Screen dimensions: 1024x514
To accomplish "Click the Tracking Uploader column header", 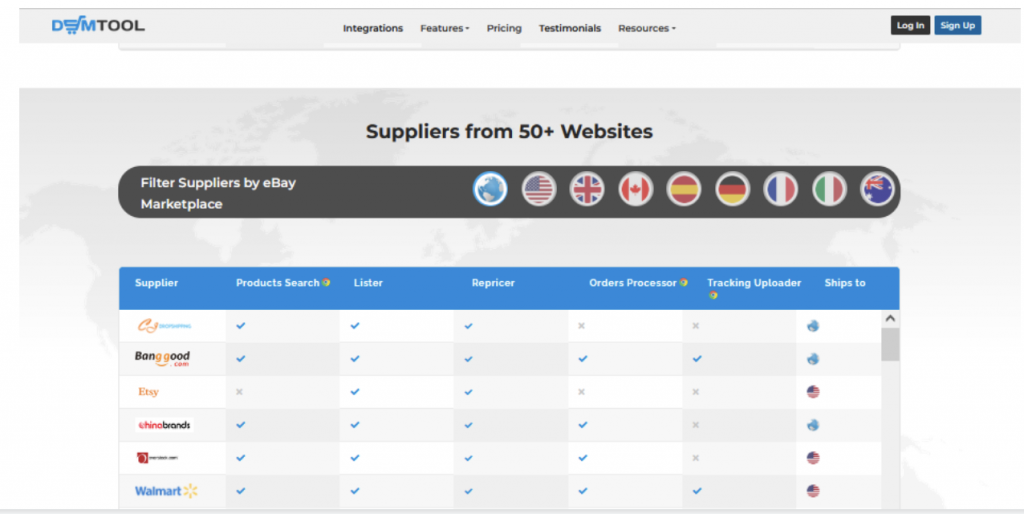I will 754,283.
